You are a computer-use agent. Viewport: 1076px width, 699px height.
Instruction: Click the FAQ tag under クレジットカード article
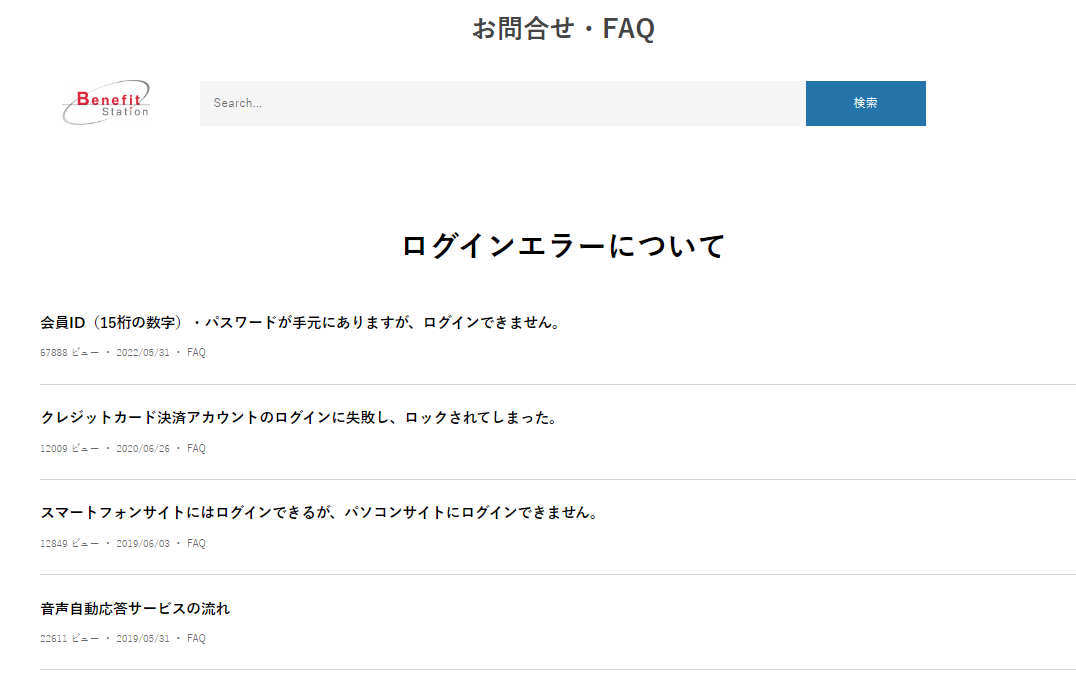pos(196,449)
